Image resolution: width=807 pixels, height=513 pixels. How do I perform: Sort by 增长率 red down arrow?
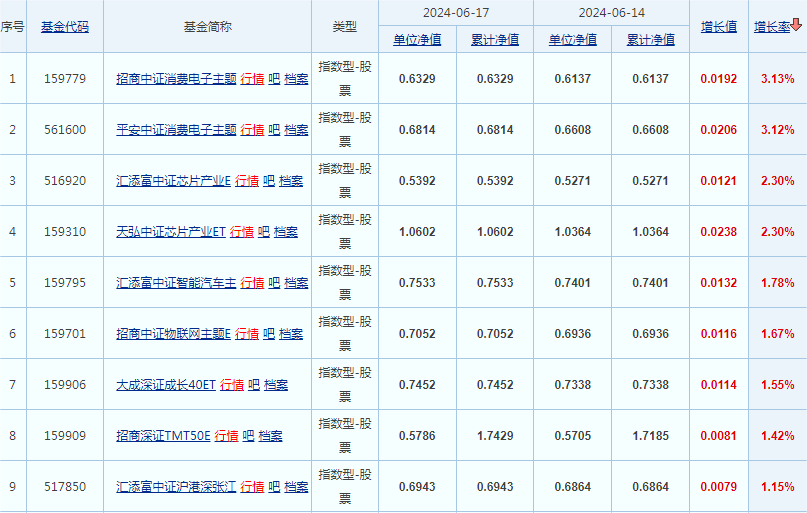pyautogui.click(x=796, y=25)
